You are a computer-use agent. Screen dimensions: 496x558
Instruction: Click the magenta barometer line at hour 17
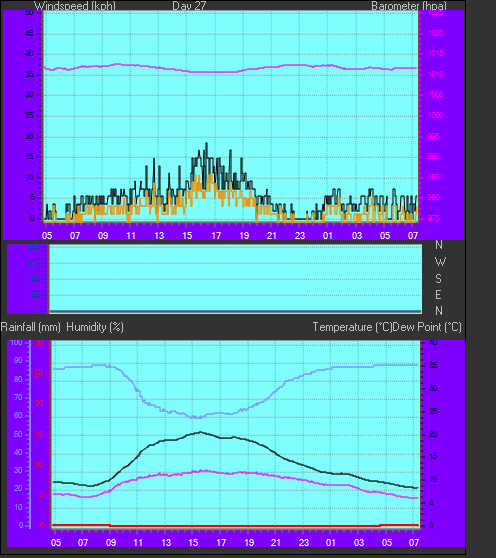216,72
